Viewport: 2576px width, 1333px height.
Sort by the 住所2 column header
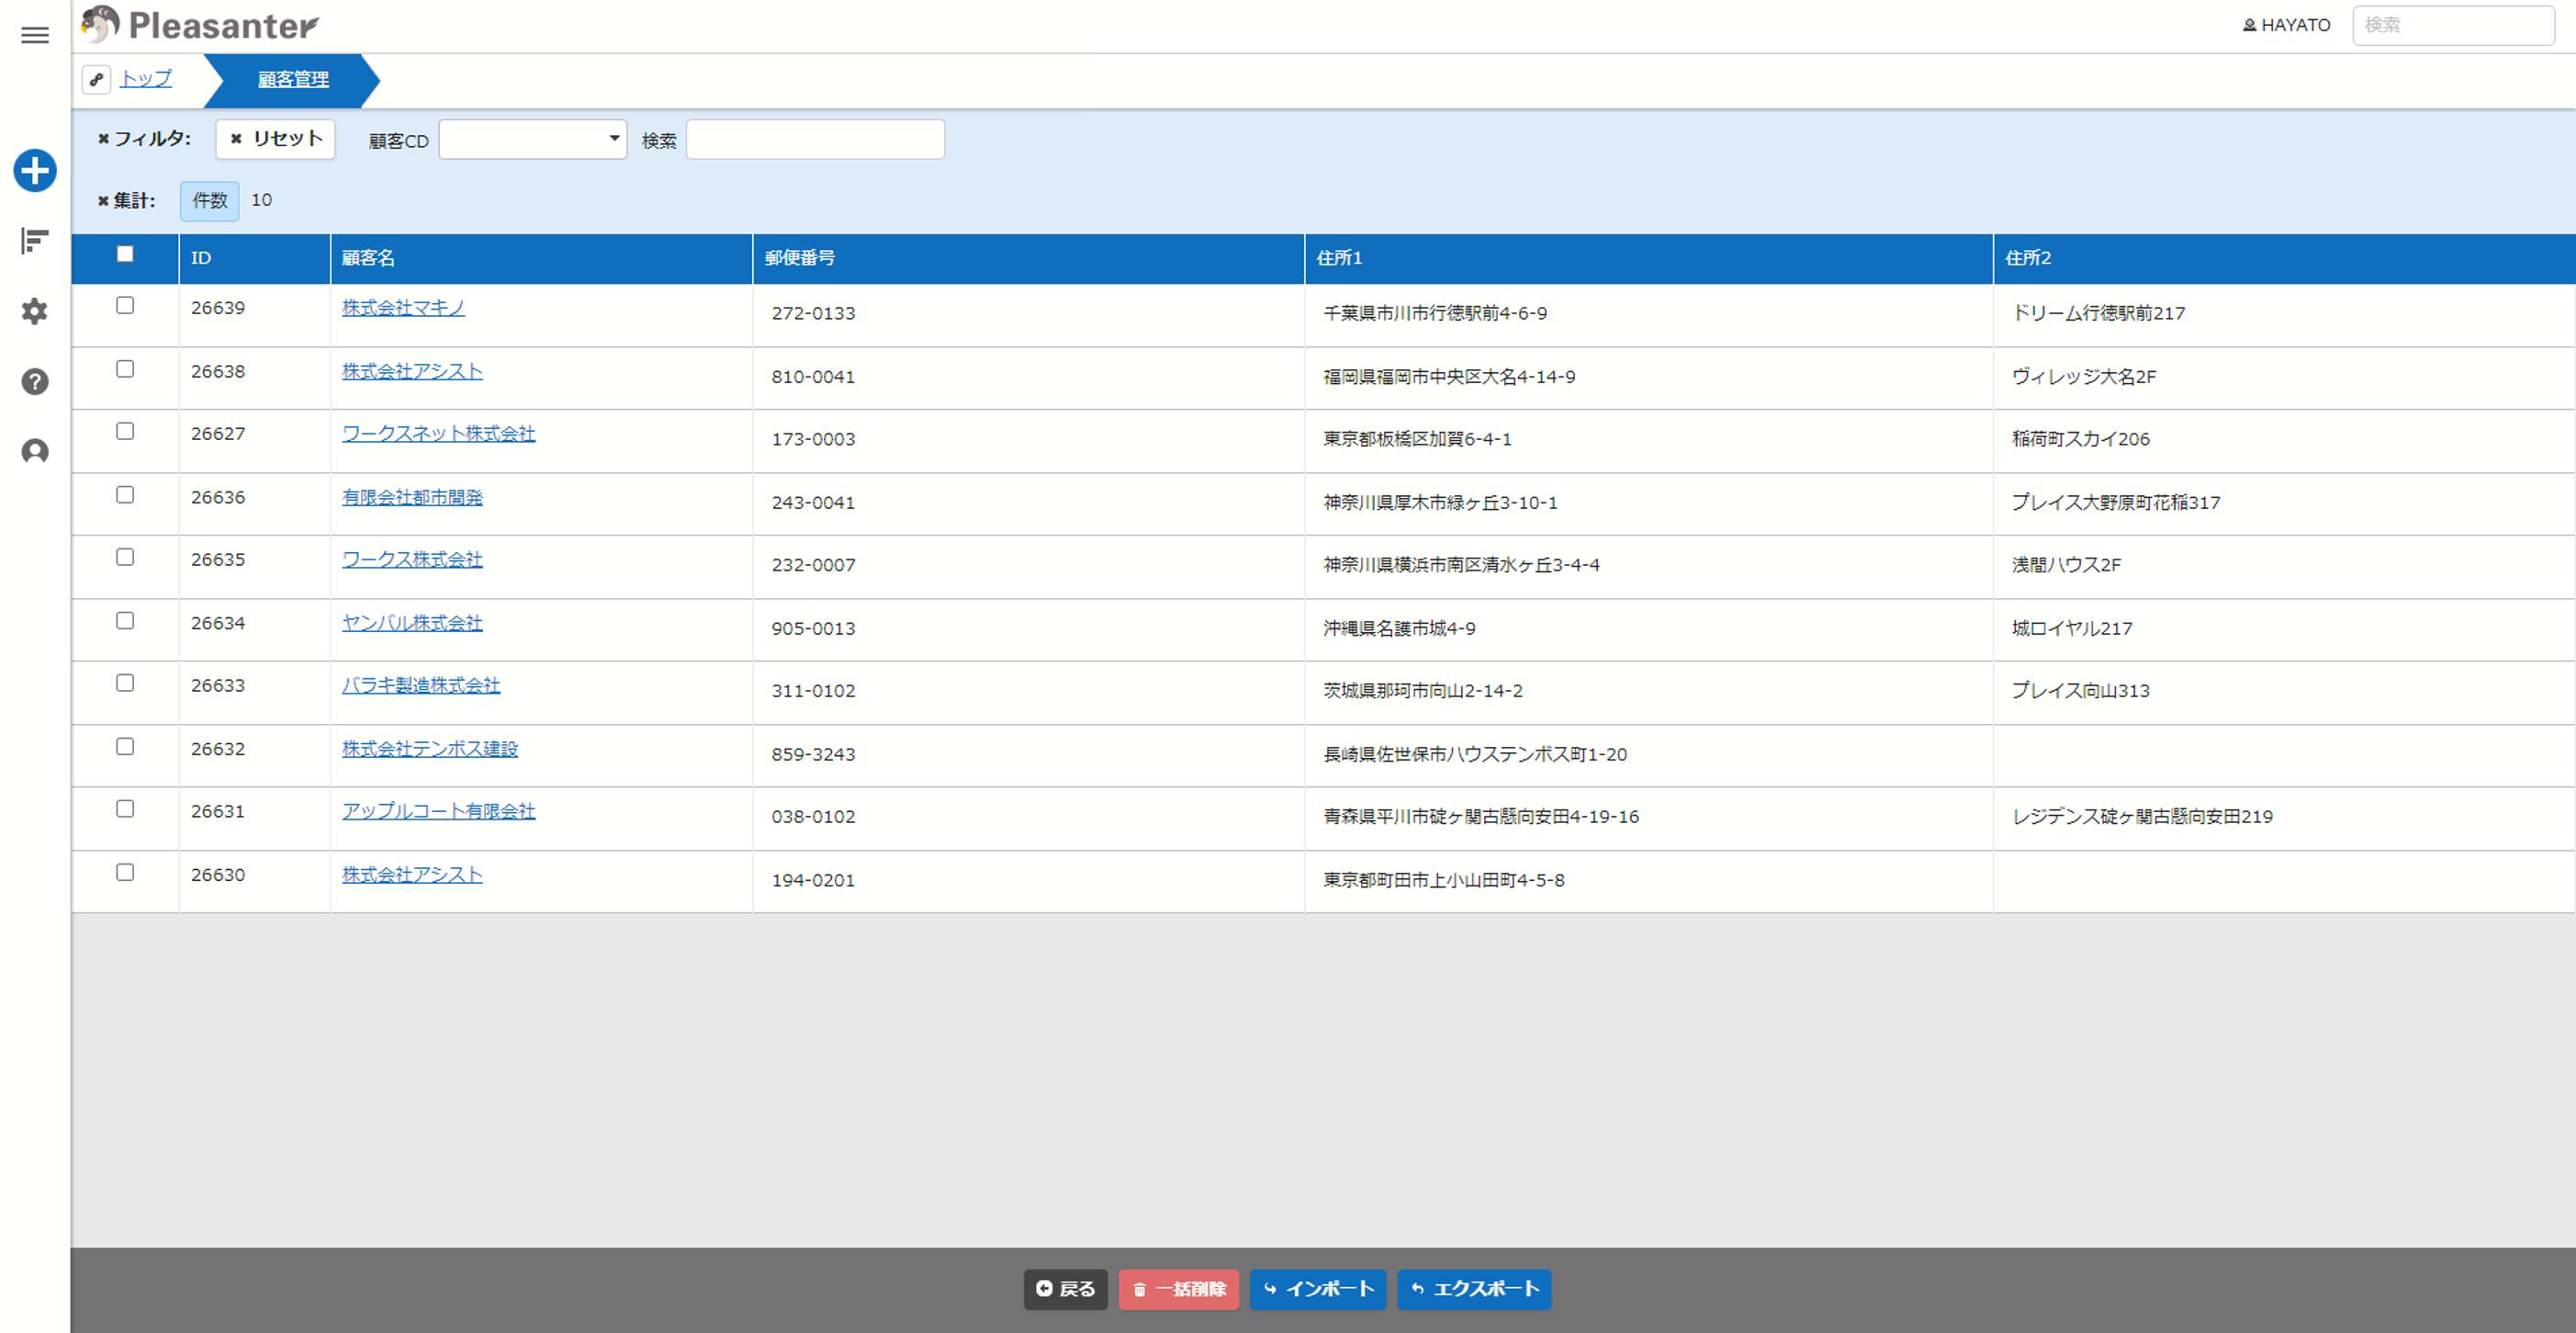2284,258
